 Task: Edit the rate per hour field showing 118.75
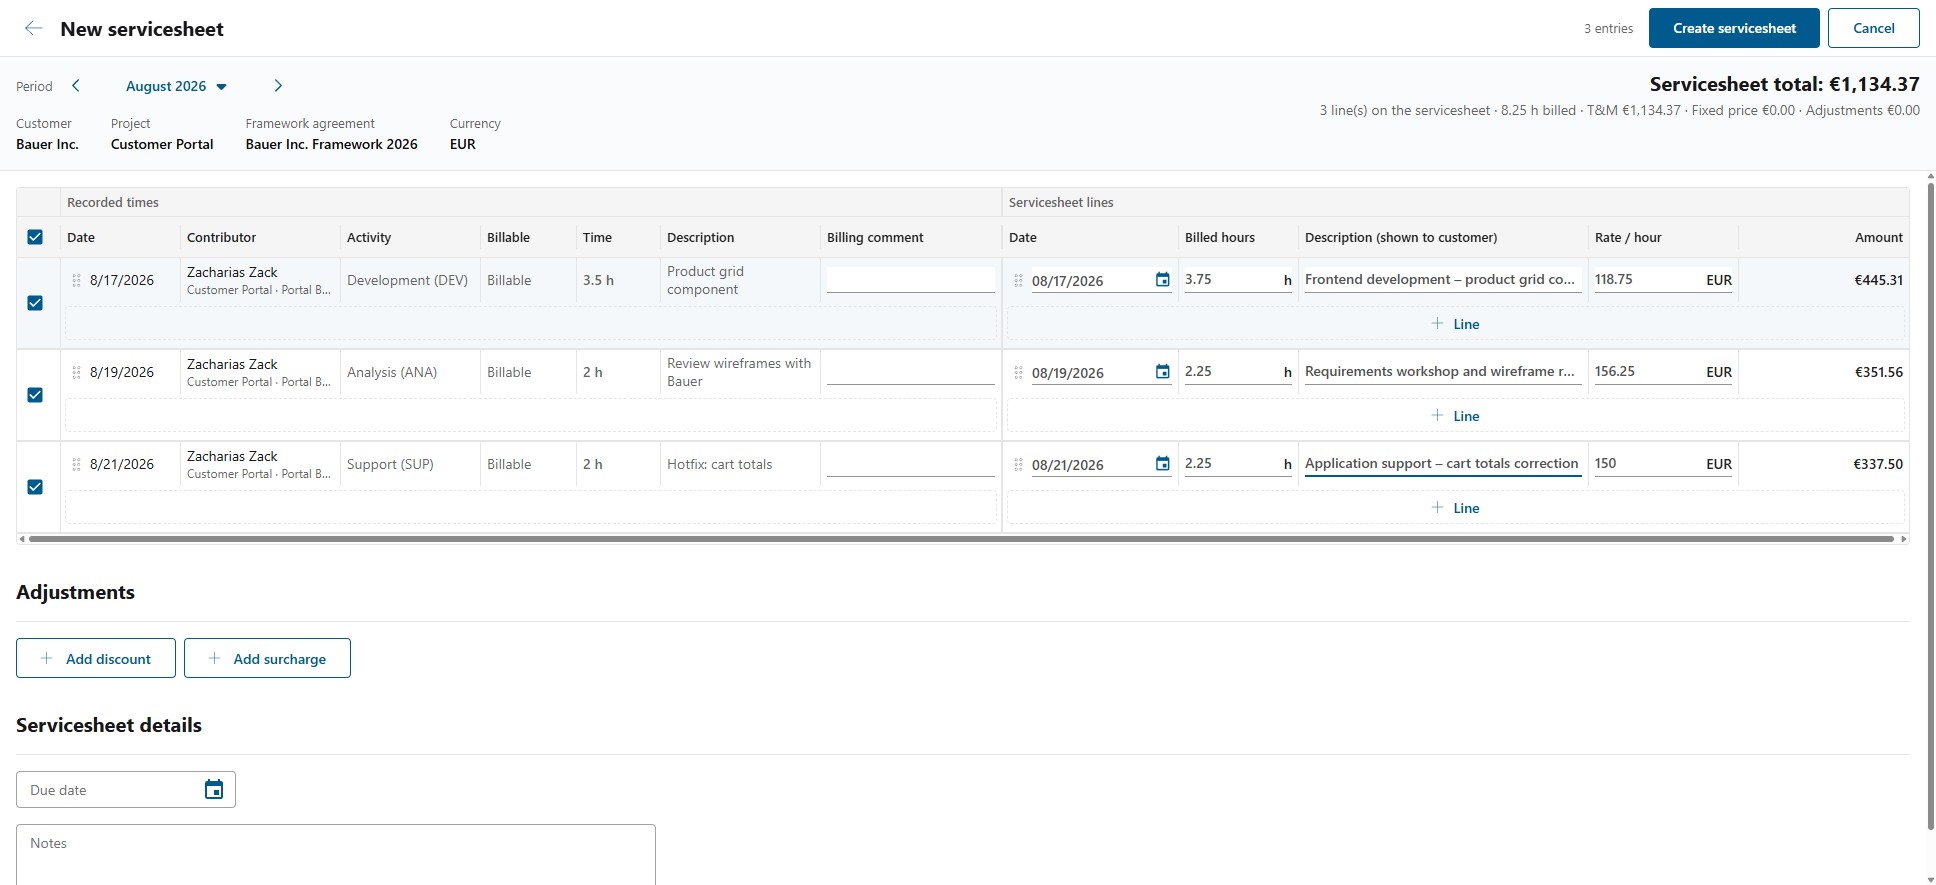[1663, 280]
